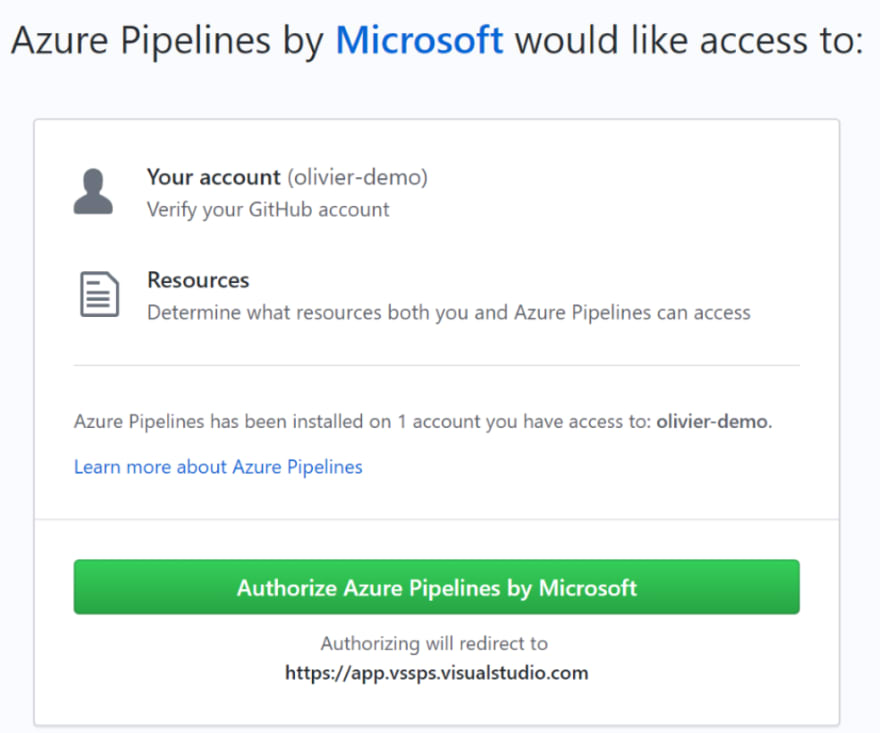The width and height of the screenshot is (880, 733).
Task: Select Verify your GitHub account text
Action: [268, 210]
